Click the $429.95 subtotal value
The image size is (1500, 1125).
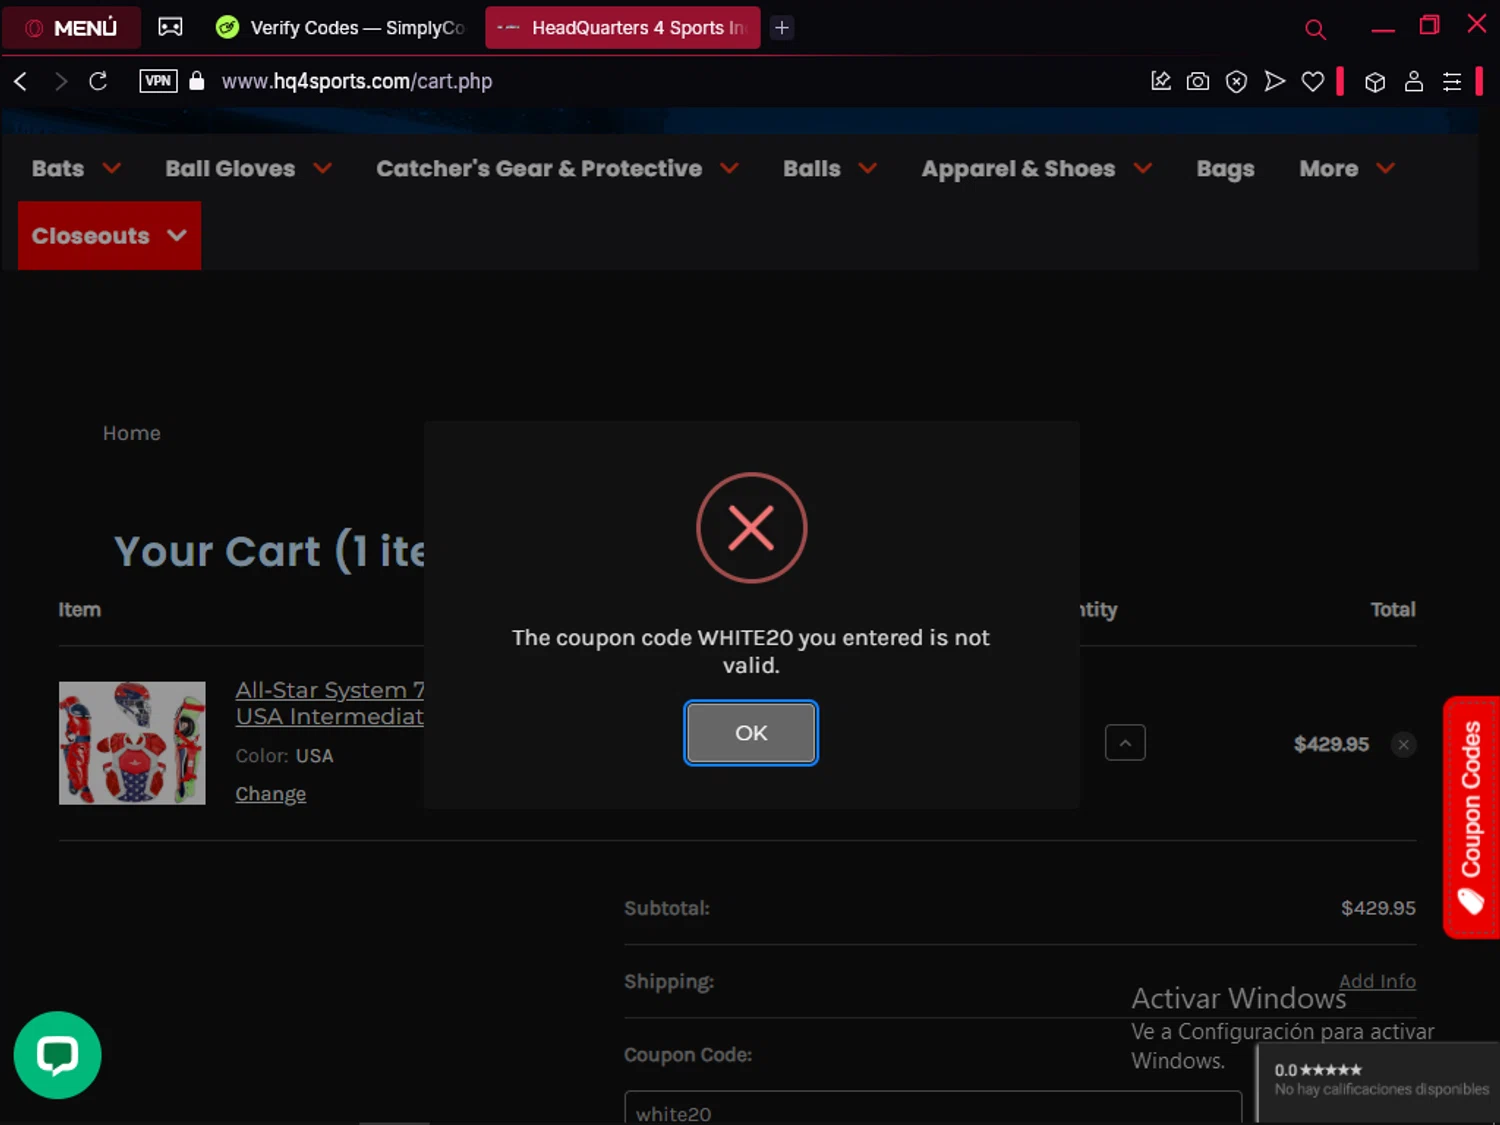(1378, 908)
